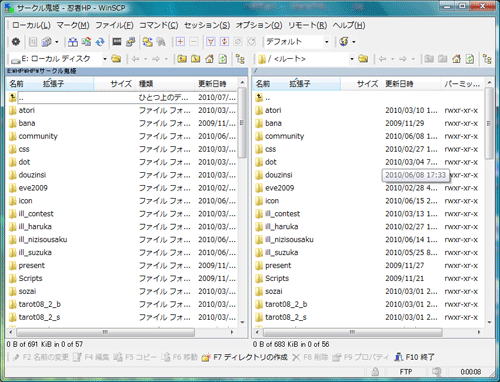The height and width of the screenshot is (382, 500).
Task: Refresh the local panel
Action: tap(223, 59)
